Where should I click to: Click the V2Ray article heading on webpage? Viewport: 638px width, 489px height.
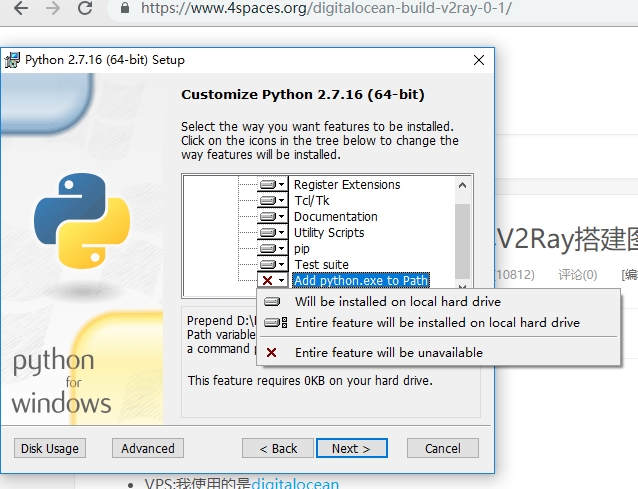pyautogui.click(x=567, y=239)
